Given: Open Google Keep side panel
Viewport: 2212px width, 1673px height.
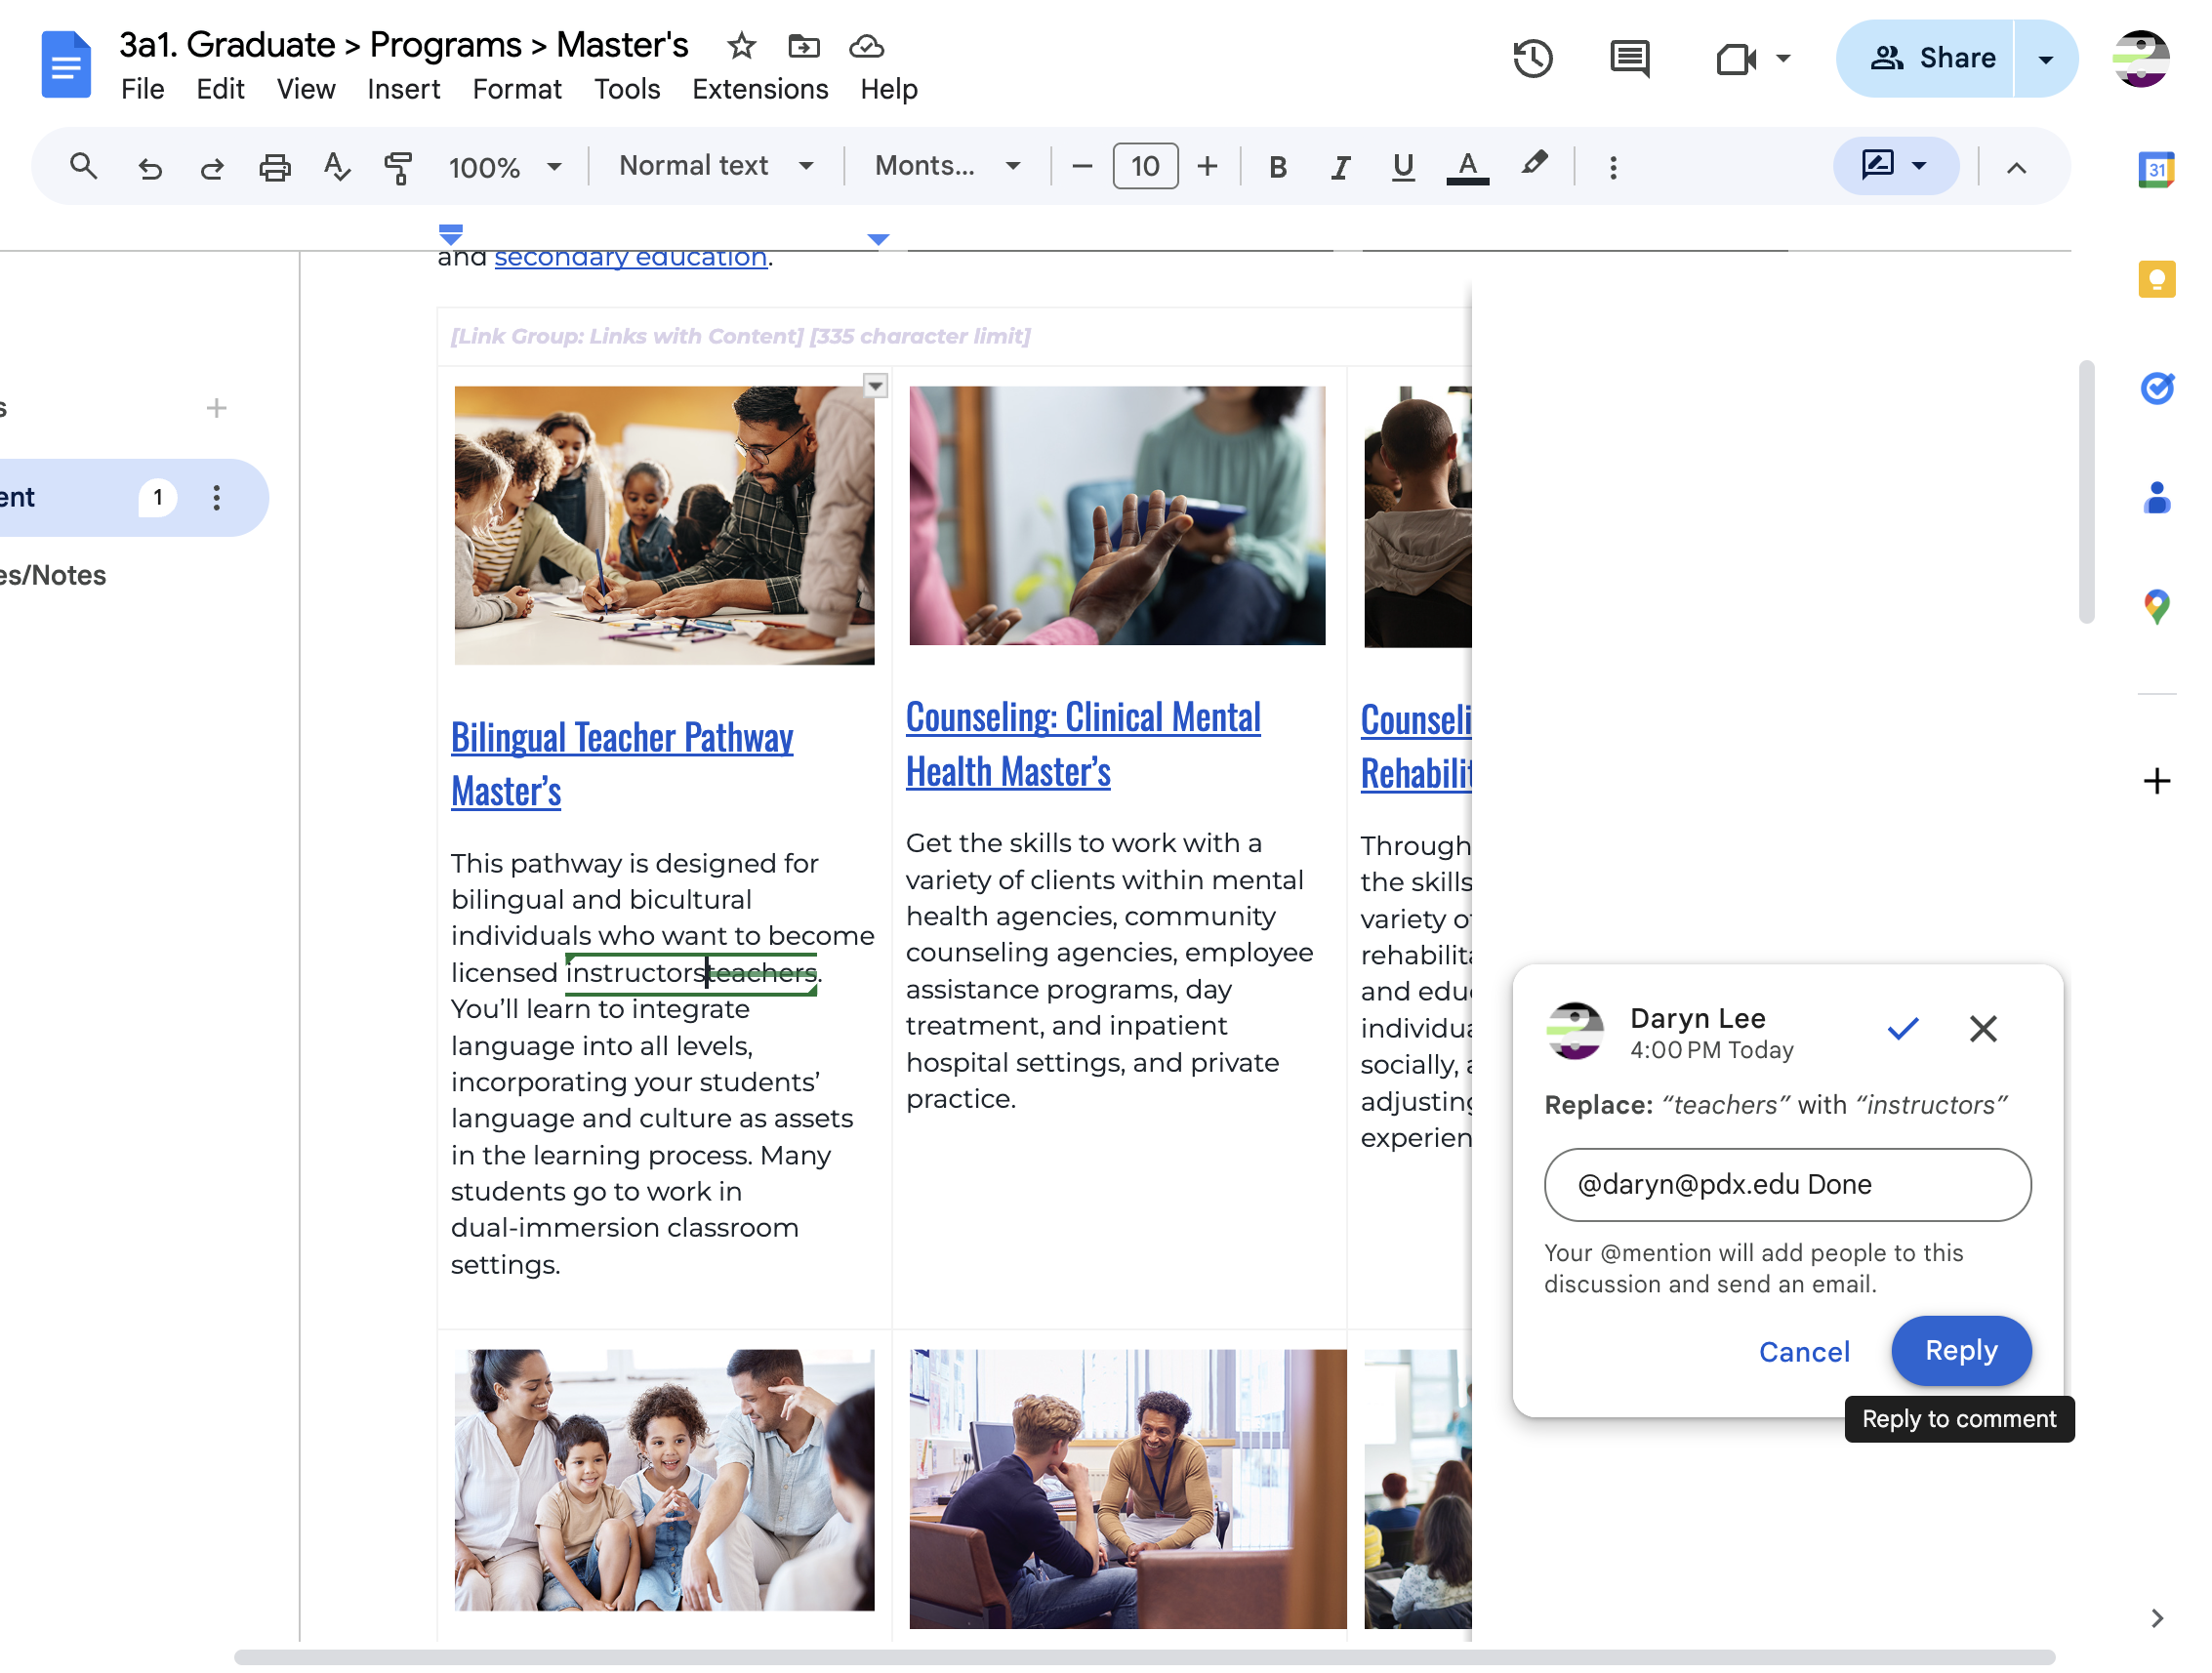Looking at the screenshot, I should pos(2156,279).
